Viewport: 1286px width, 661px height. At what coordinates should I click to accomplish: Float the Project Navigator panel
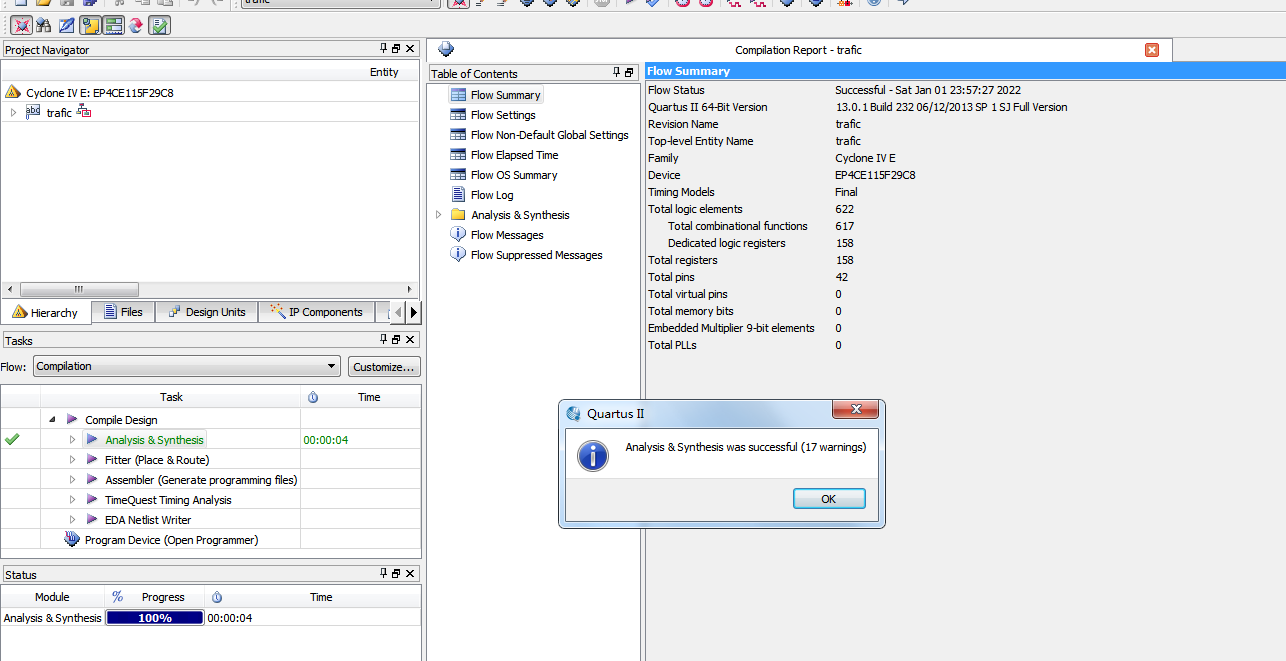click(396, 49)
